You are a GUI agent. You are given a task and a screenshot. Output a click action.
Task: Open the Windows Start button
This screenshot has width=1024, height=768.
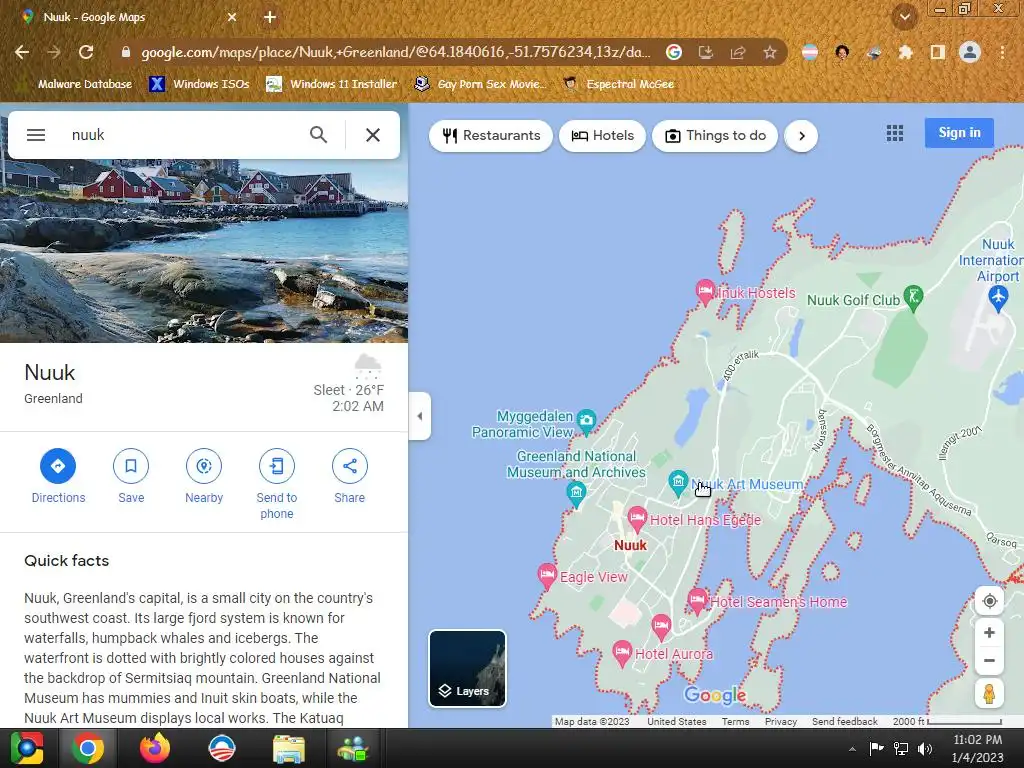coord(27,748)
